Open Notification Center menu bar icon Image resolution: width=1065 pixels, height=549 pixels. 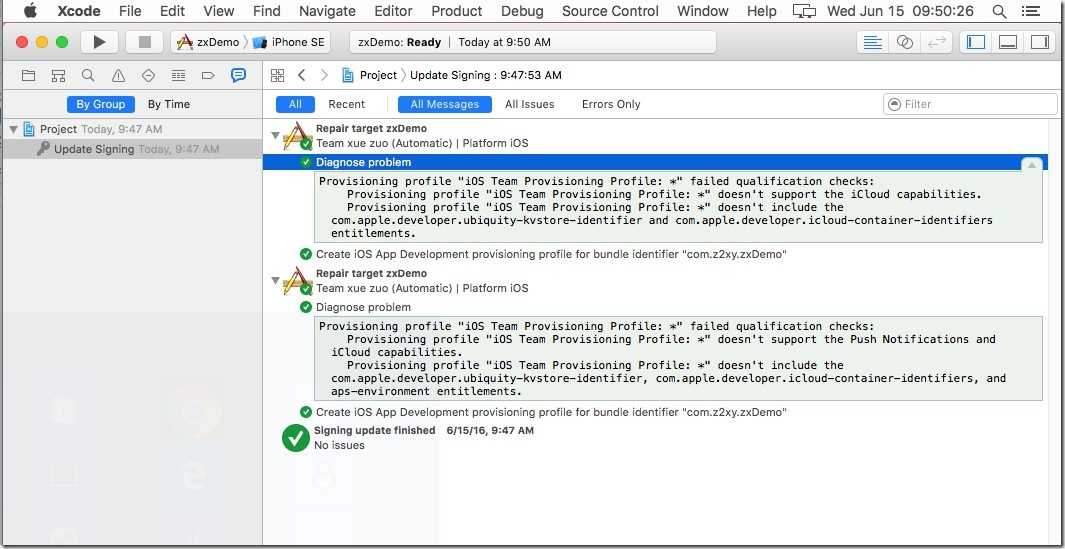click(x=1030, y=11)
